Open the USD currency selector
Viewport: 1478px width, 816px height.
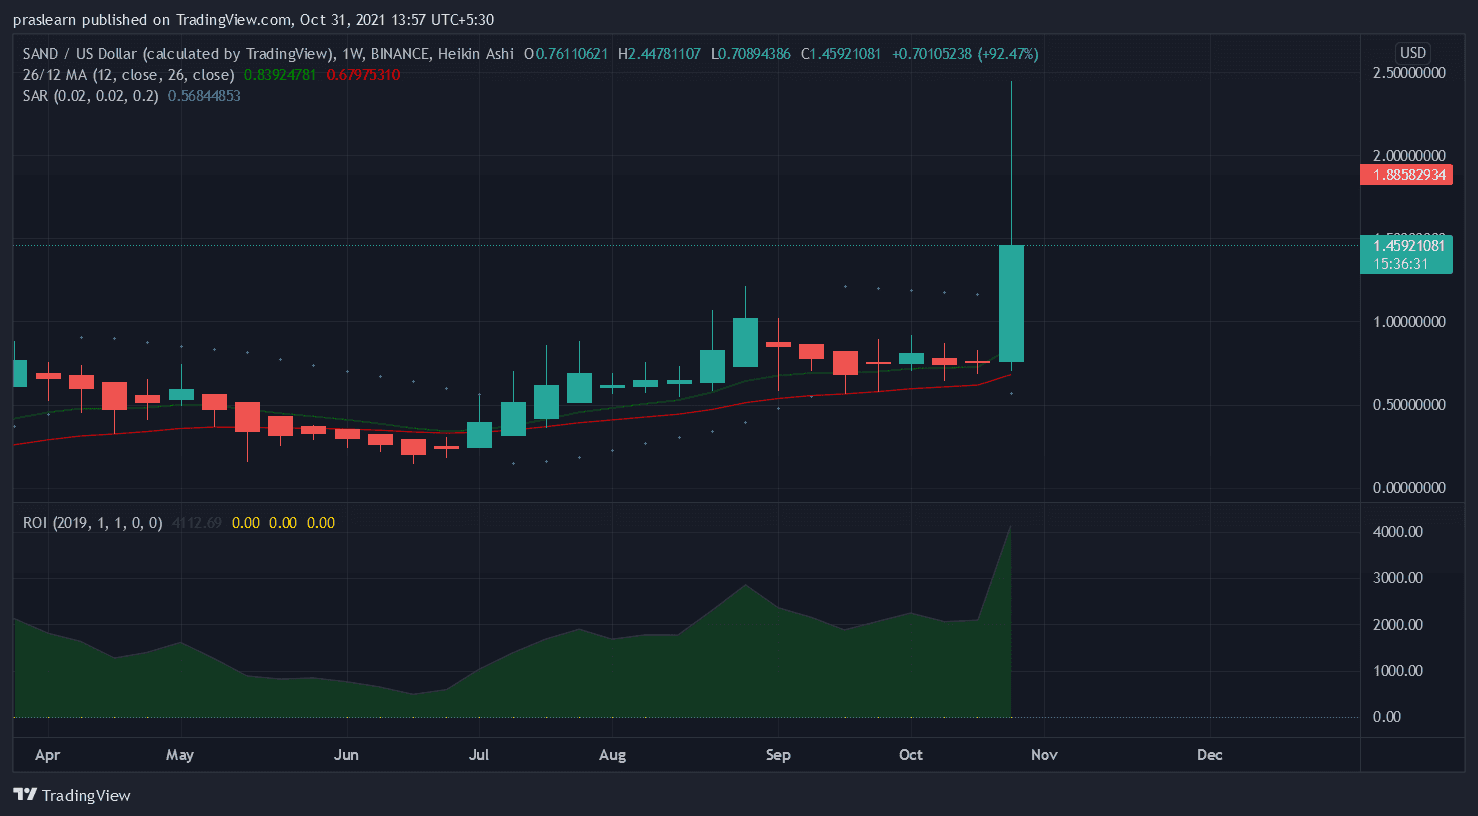[x=1412, y=53]
